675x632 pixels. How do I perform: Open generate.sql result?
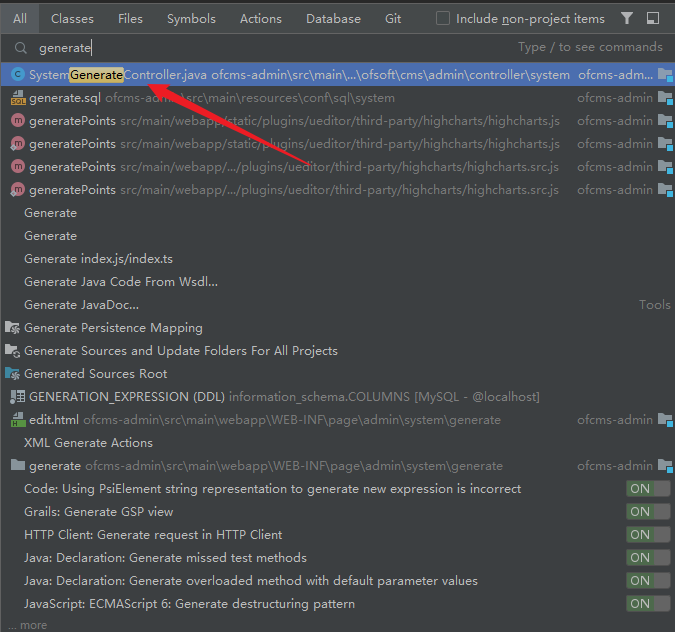[x=338, y=98]
